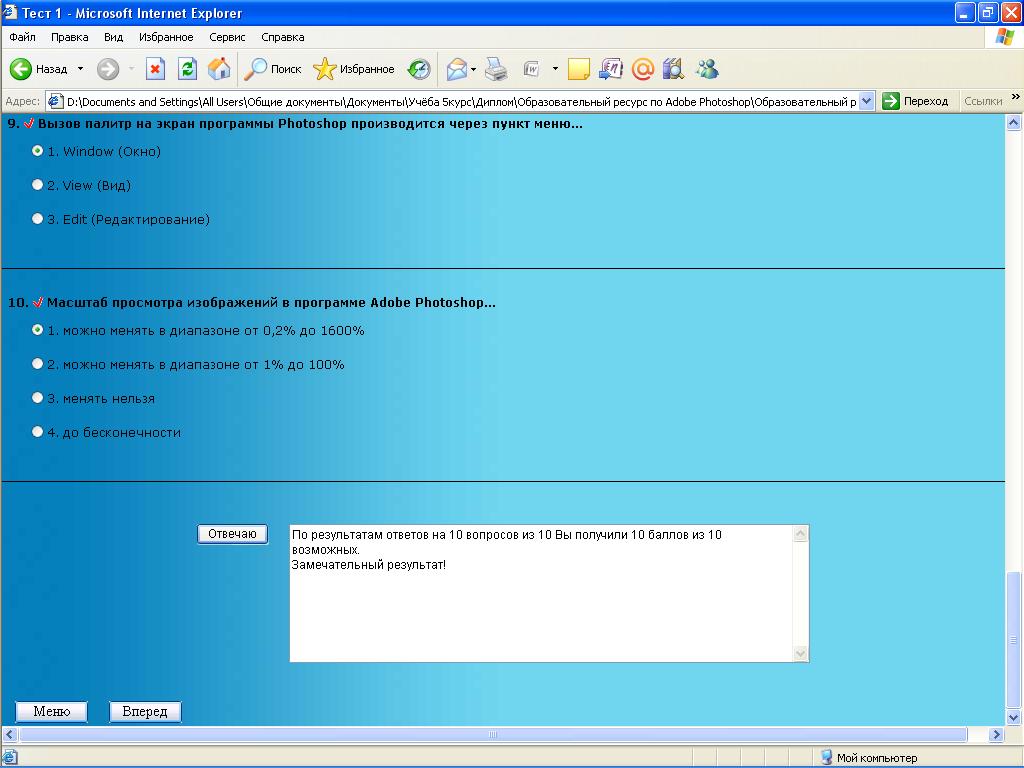Click the vertical page scrollbar thumb
The image size is (1024, 768).
[1014, 639]
